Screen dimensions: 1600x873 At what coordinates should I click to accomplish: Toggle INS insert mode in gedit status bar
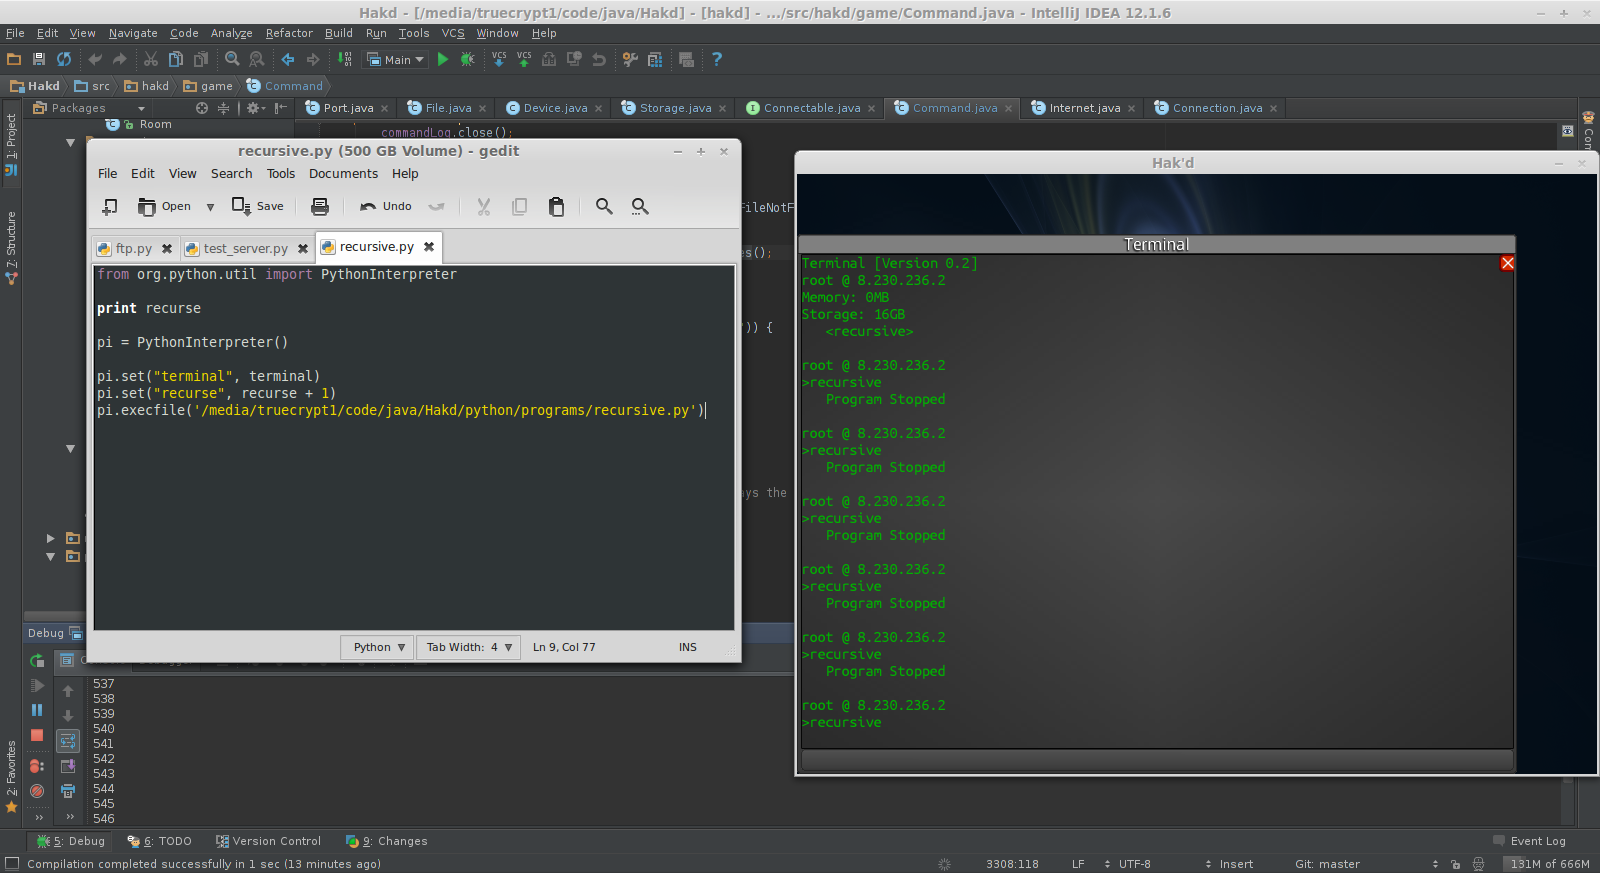tap(688, 647)
